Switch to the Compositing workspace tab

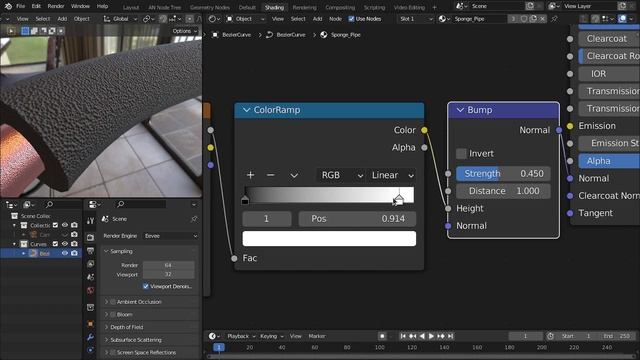340,7
